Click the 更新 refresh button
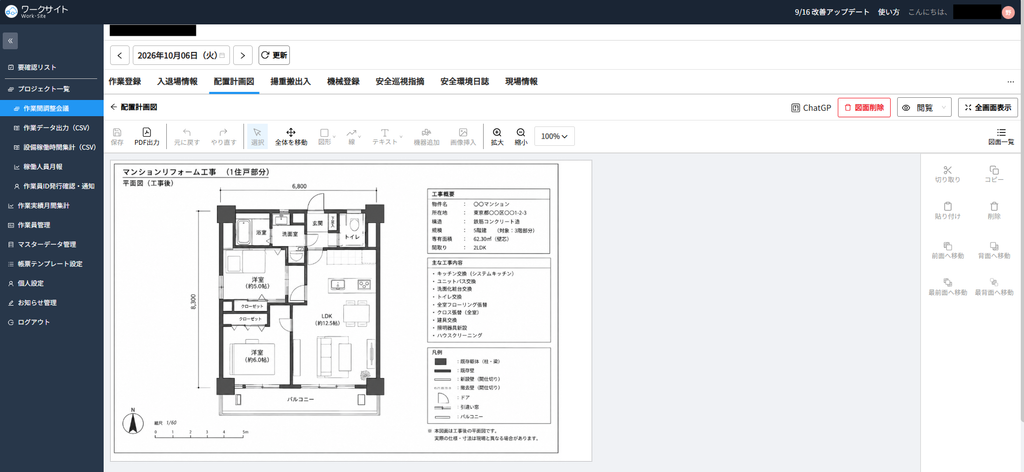 click(274, 55)
